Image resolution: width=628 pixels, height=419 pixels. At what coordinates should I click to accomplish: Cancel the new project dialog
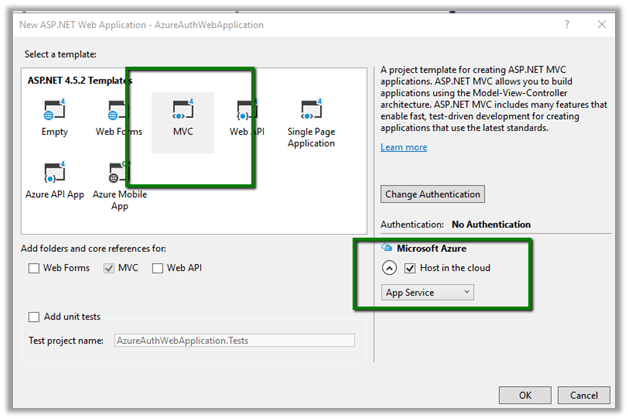coord(583,395)
